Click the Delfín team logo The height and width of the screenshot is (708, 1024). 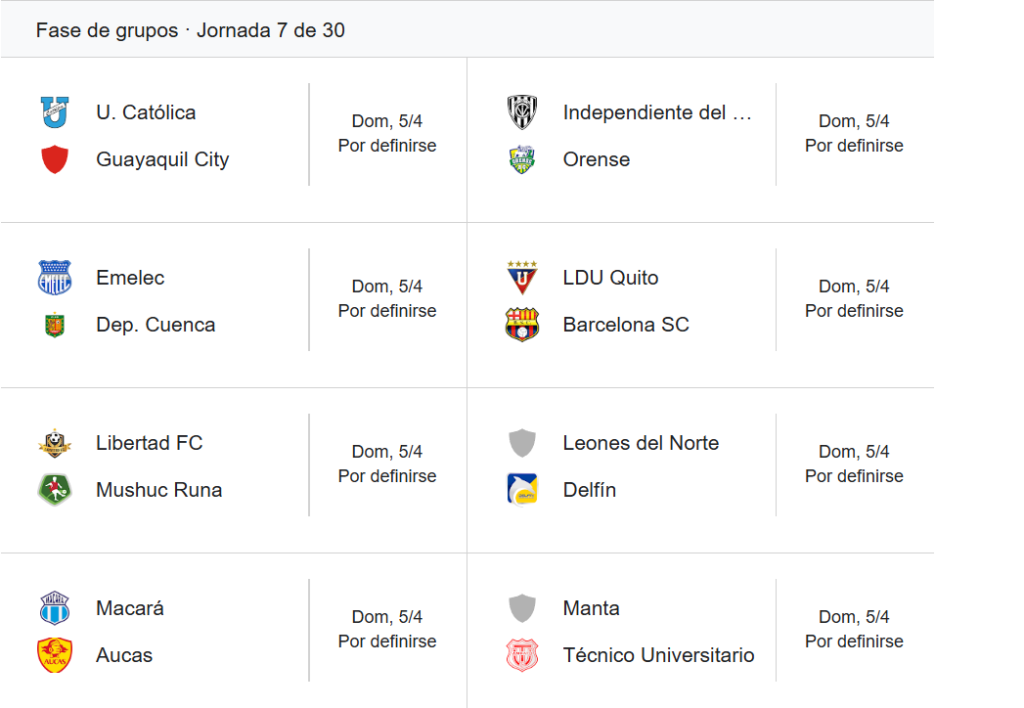pyautogui.click(x=522, y=490)
